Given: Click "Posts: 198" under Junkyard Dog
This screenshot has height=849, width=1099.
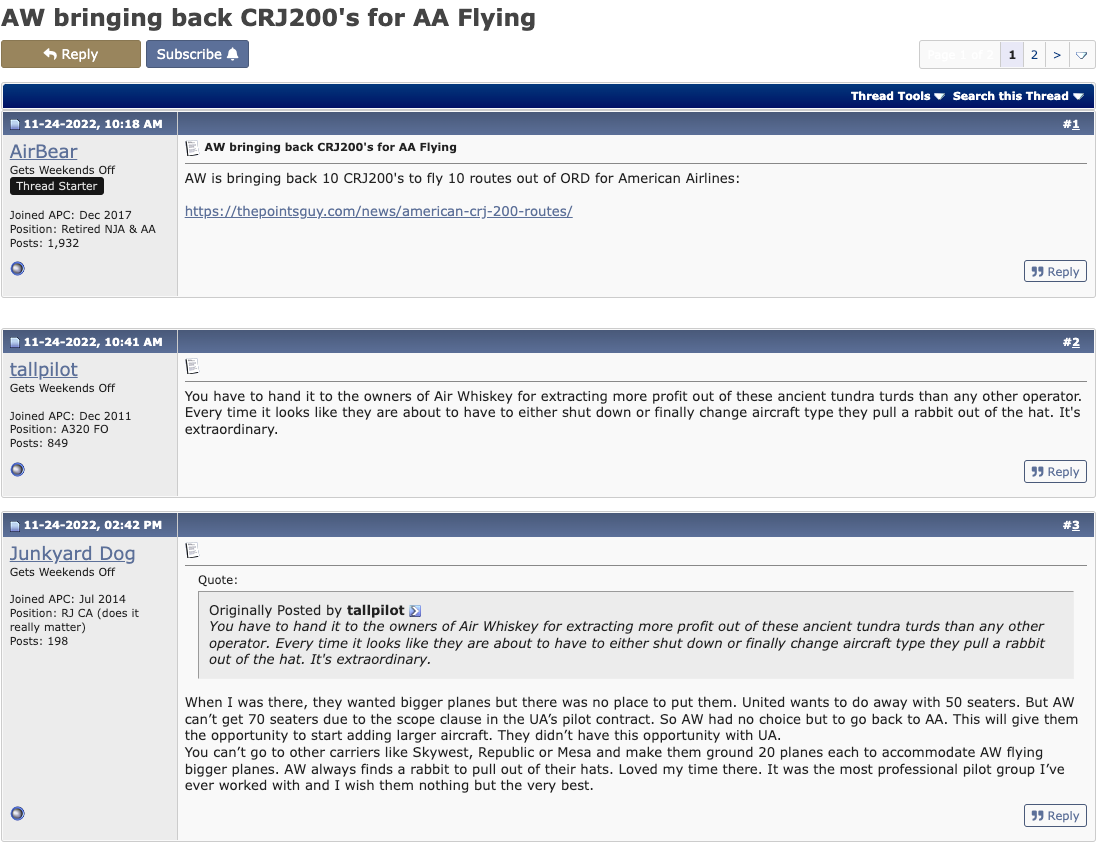Looking at the screenshot, I should pos(39,641).
